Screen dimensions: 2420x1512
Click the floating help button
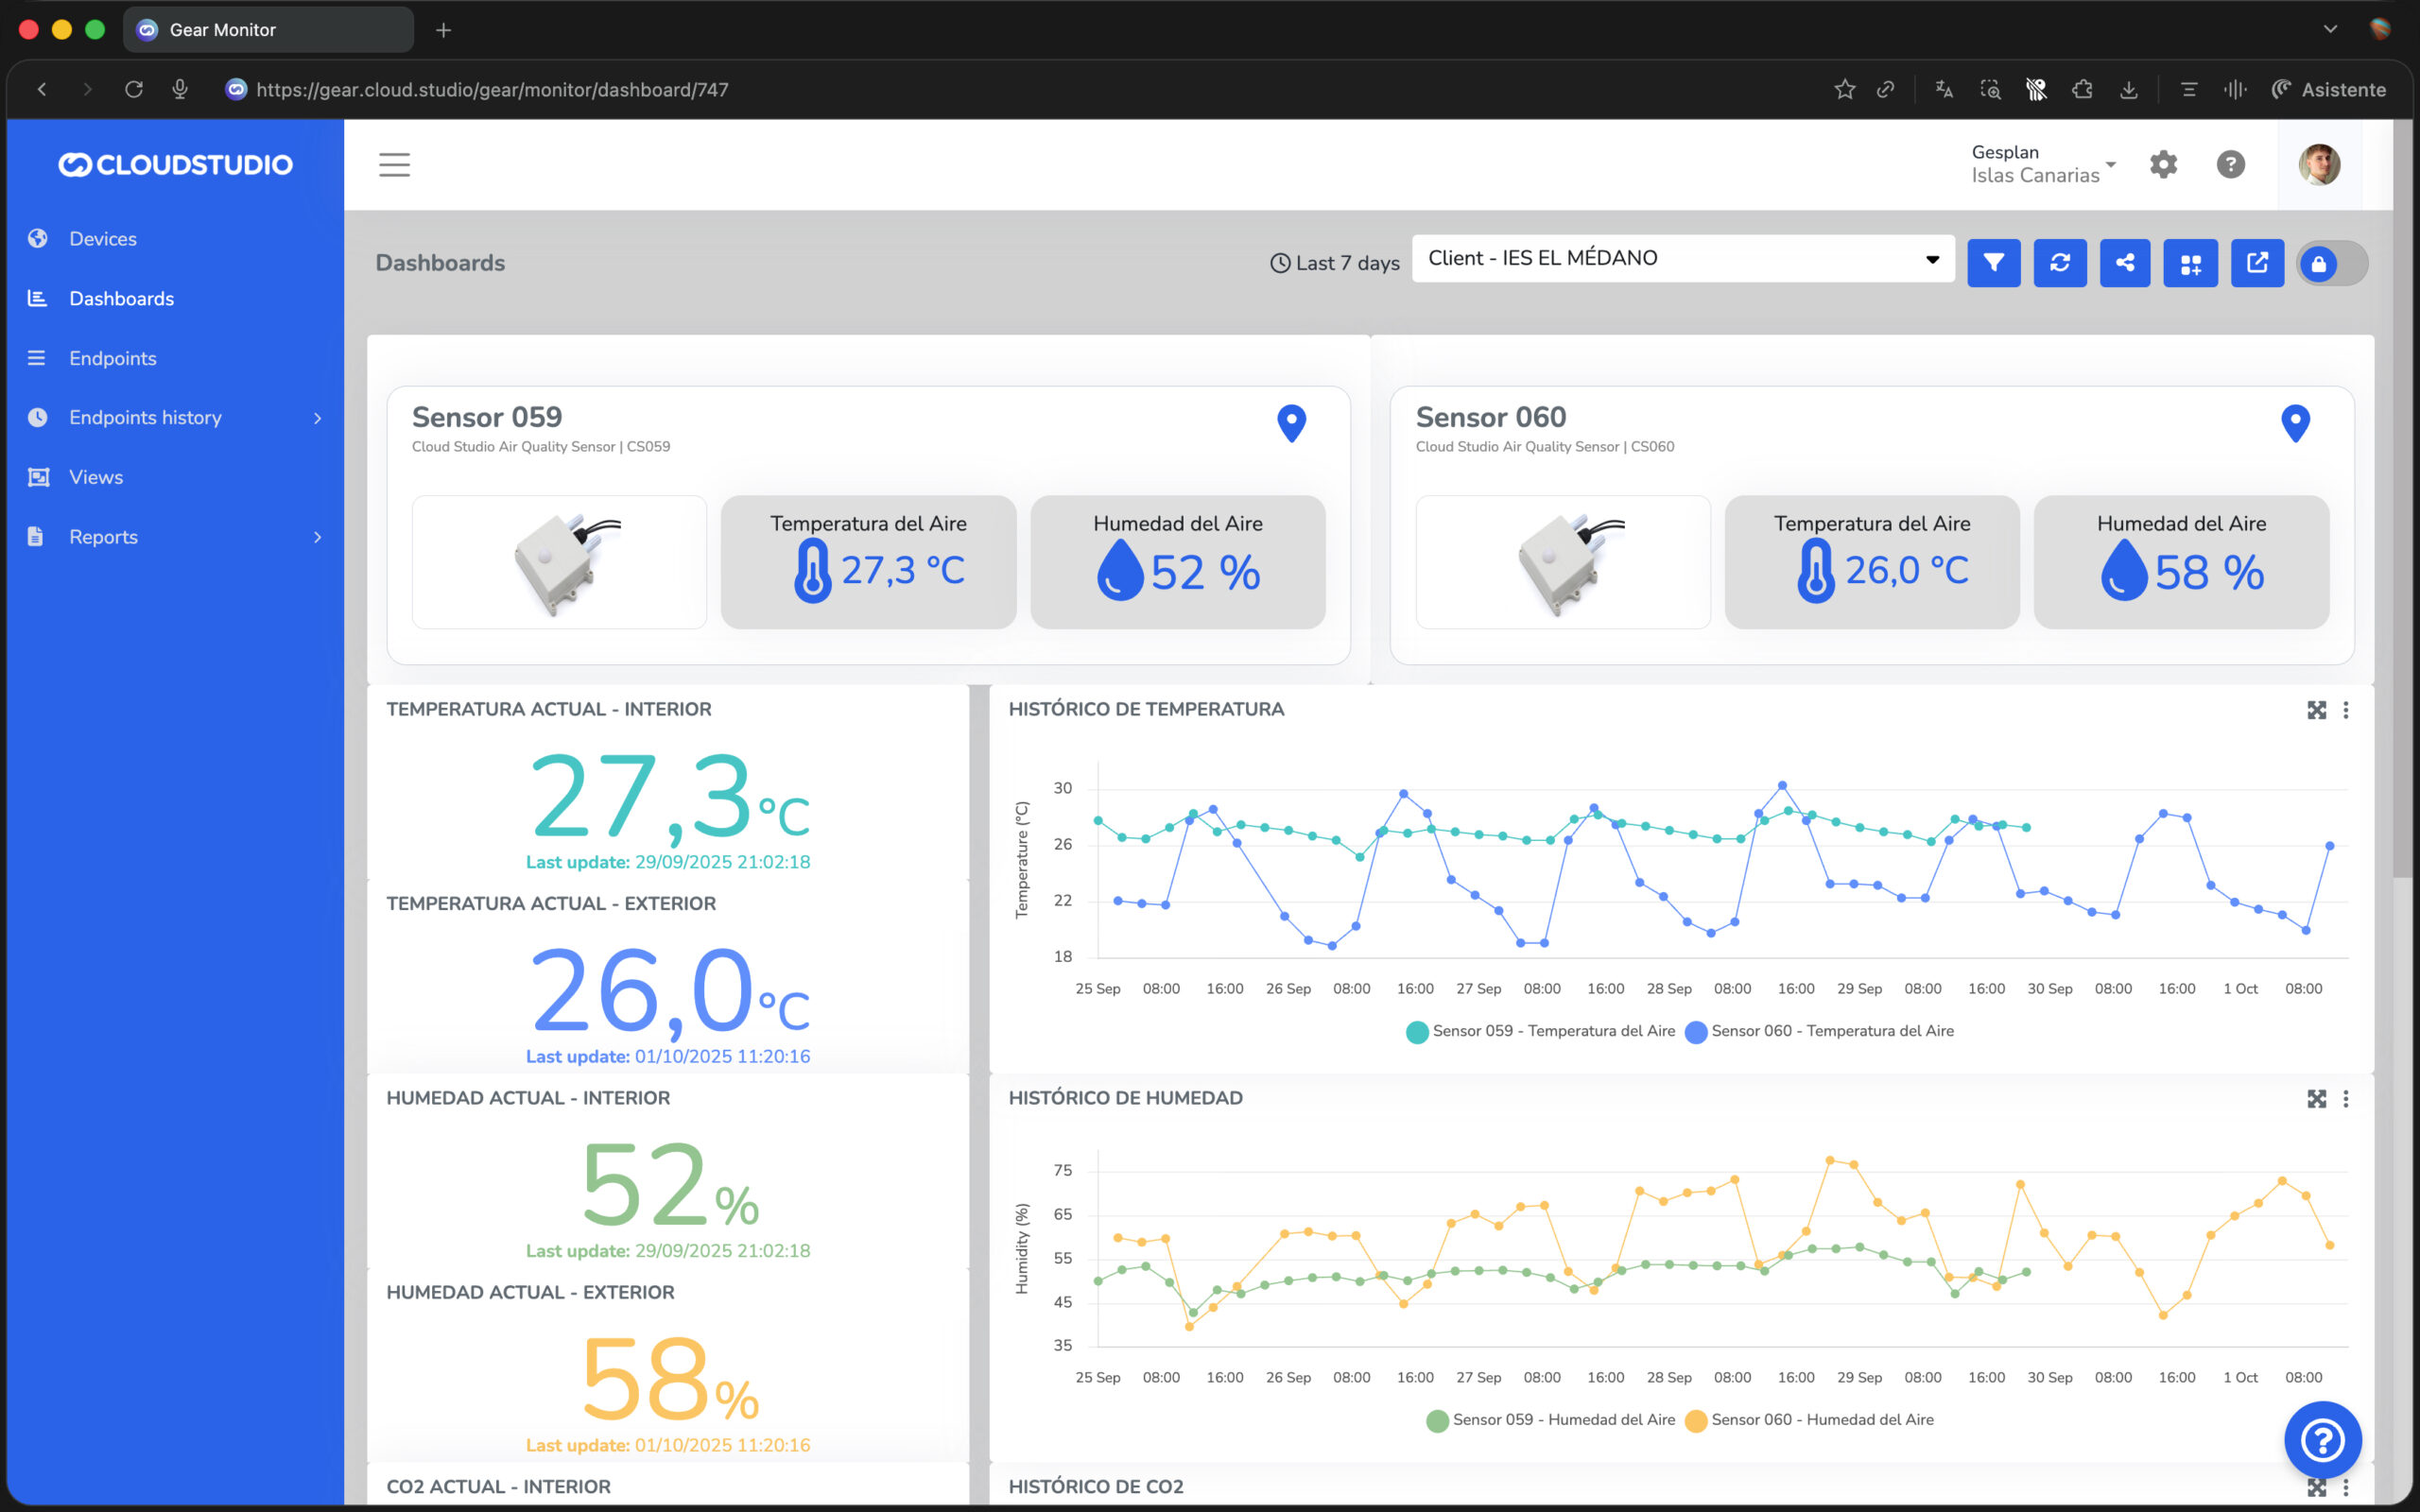[x=2322, y=1440]
